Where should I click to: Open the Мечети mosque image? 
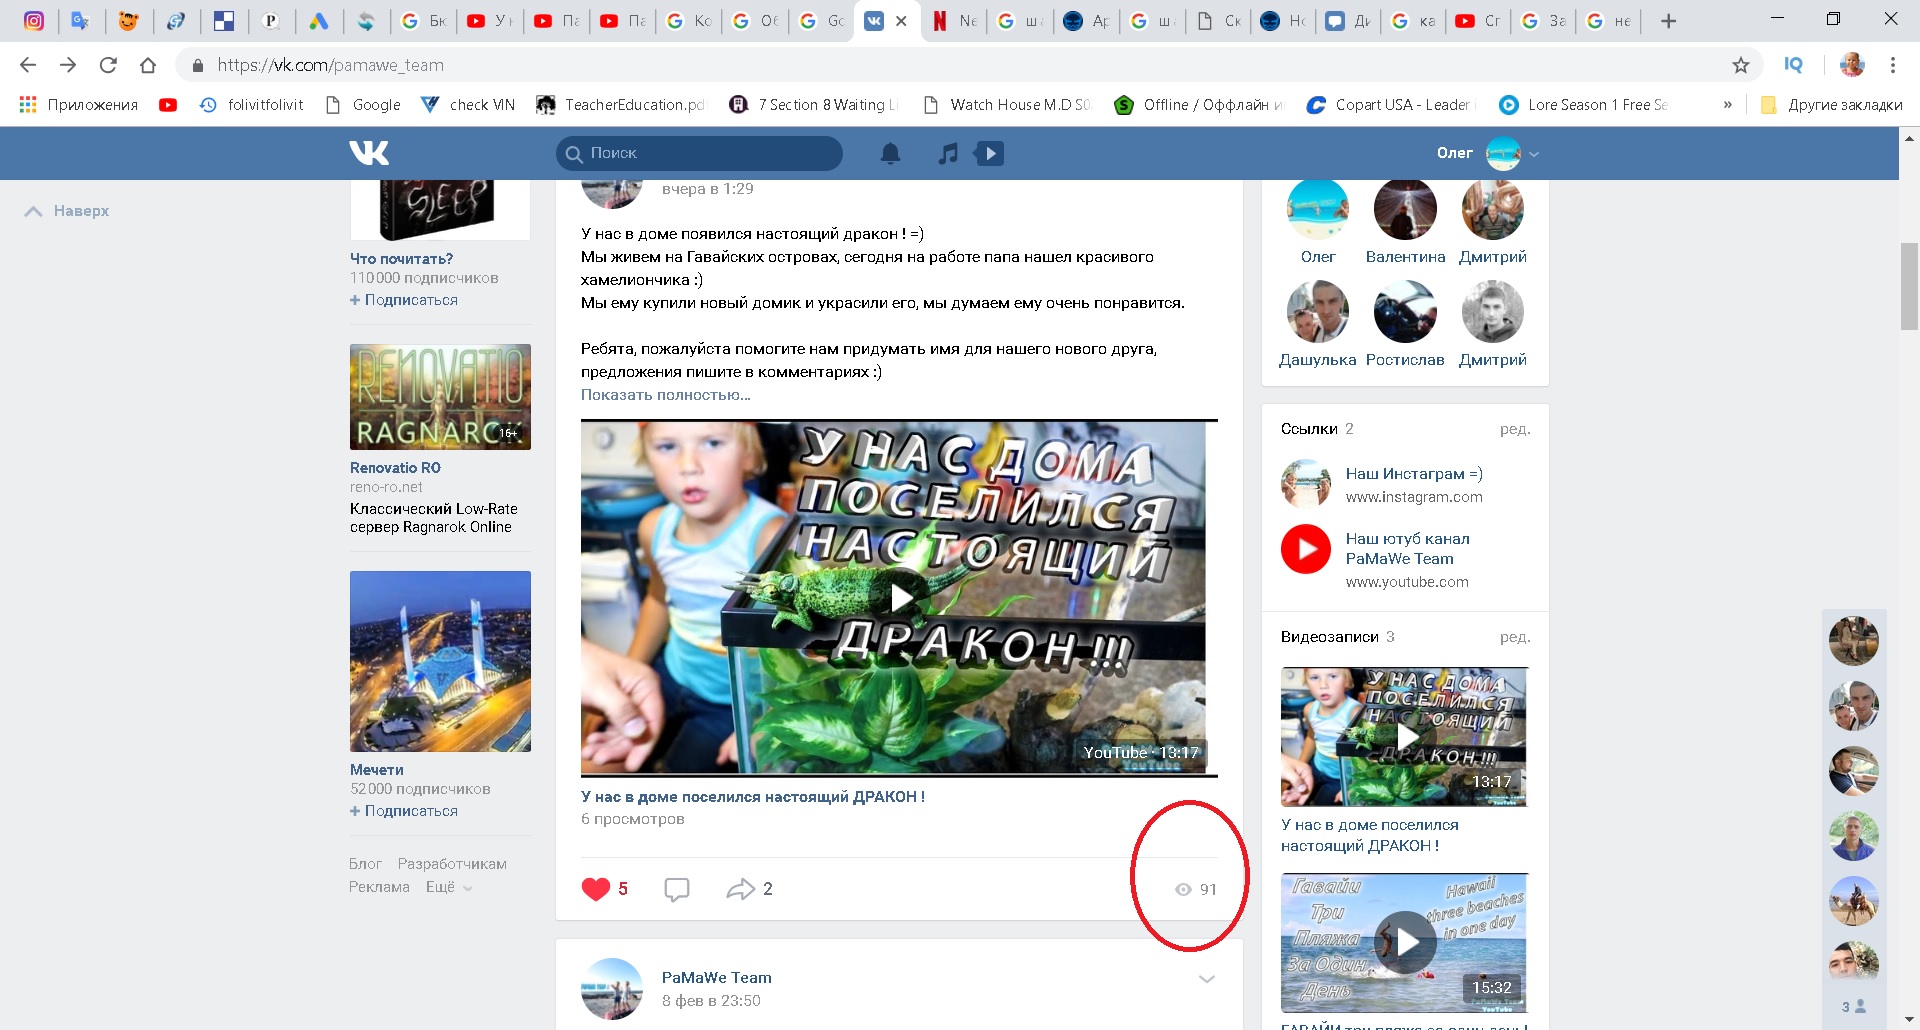[x=440, y=661]
